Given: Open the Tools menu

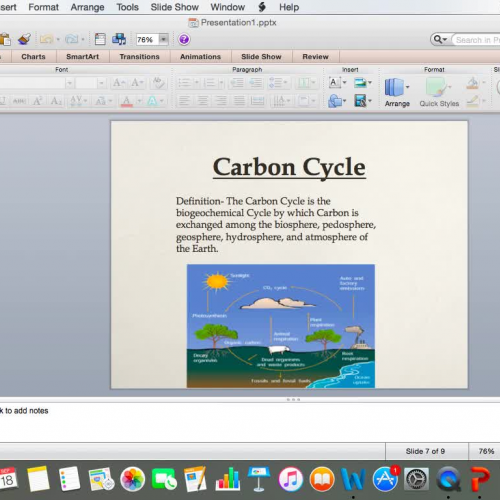Looking at the screenshot, I should click(127, 7).
